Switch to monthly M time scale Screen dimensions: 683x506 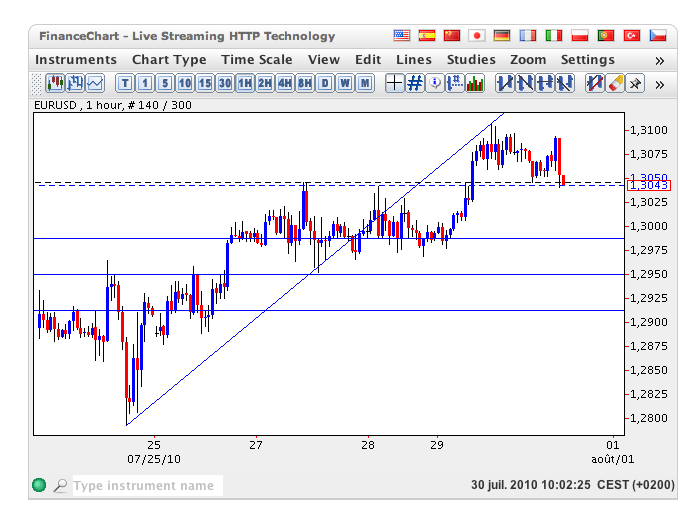pyautogui.click(x=365, y=83)
